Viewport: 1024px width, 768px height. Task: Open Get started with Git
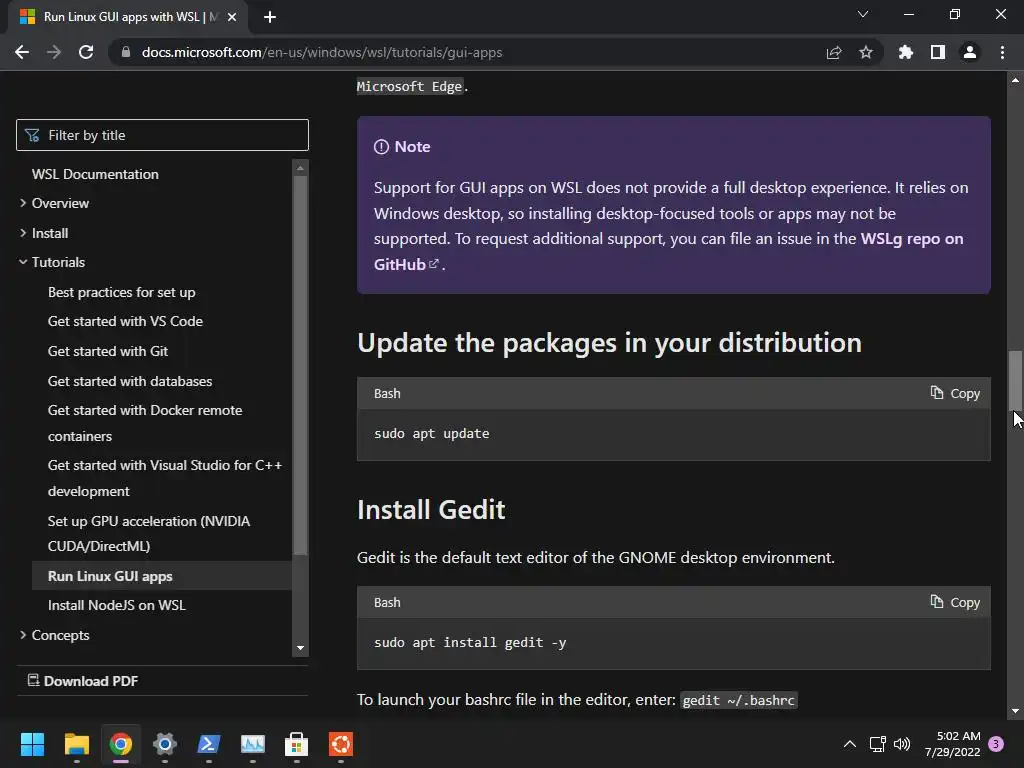[x=108, y=351]
